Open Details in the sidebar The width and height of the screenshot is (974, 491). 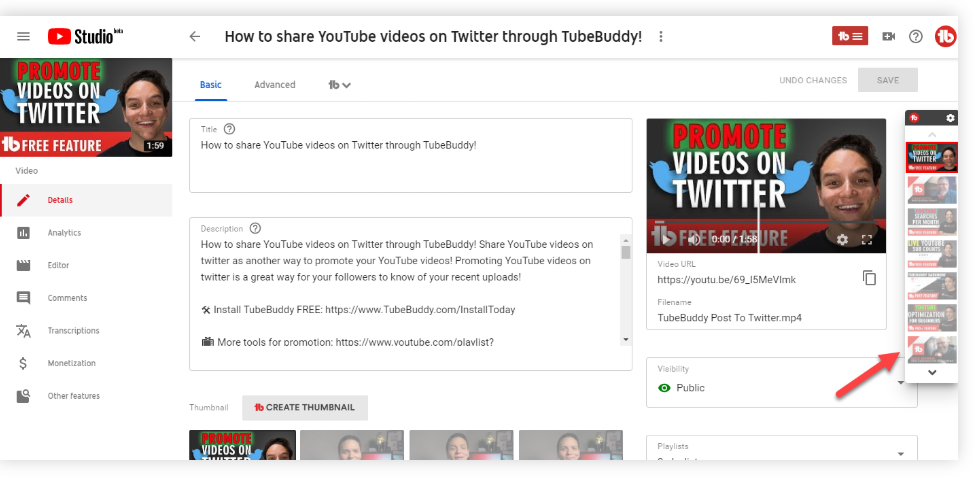coord(86,200)
